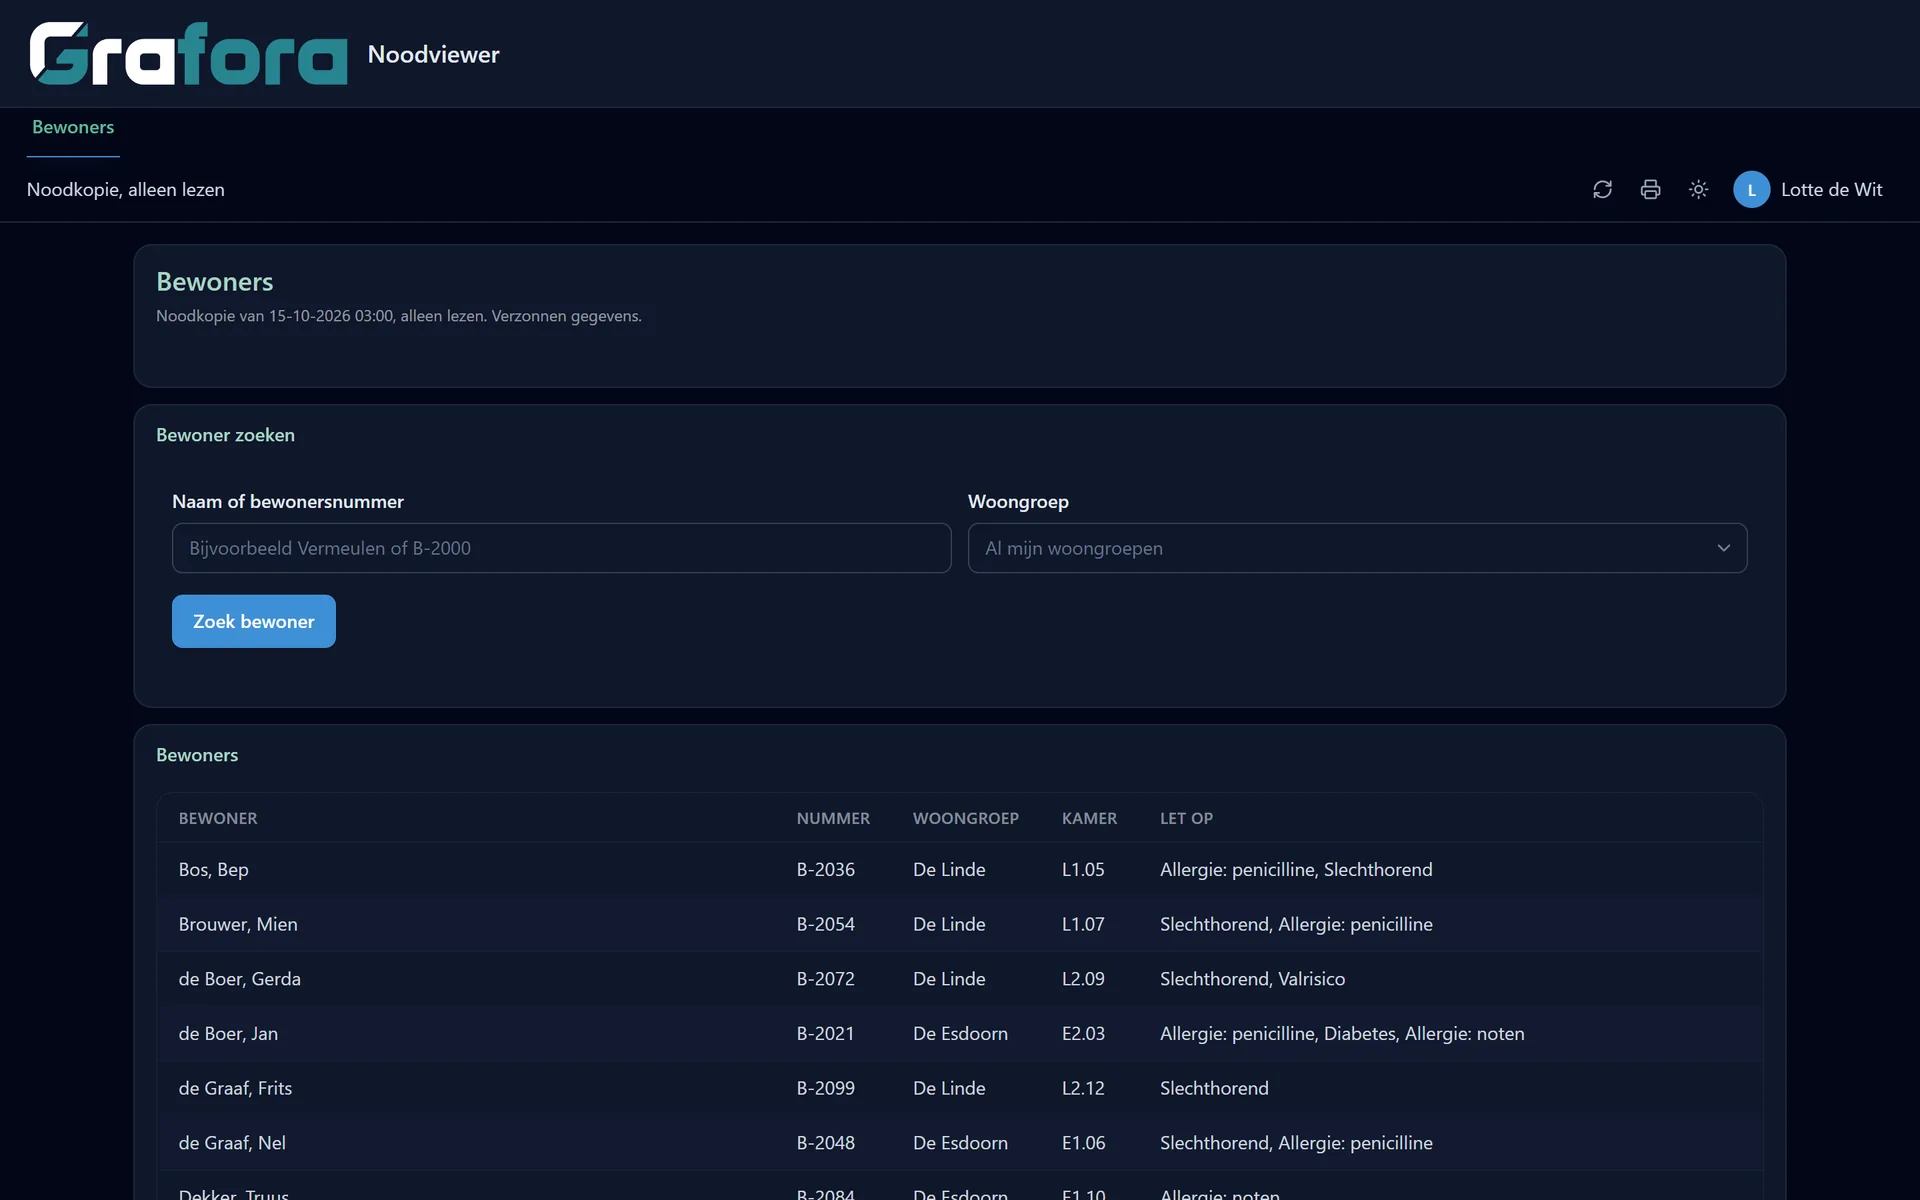Toggle the light theme sun icon
1920x1200 pixels.
pyautogui.click(x=1698, y=190)
